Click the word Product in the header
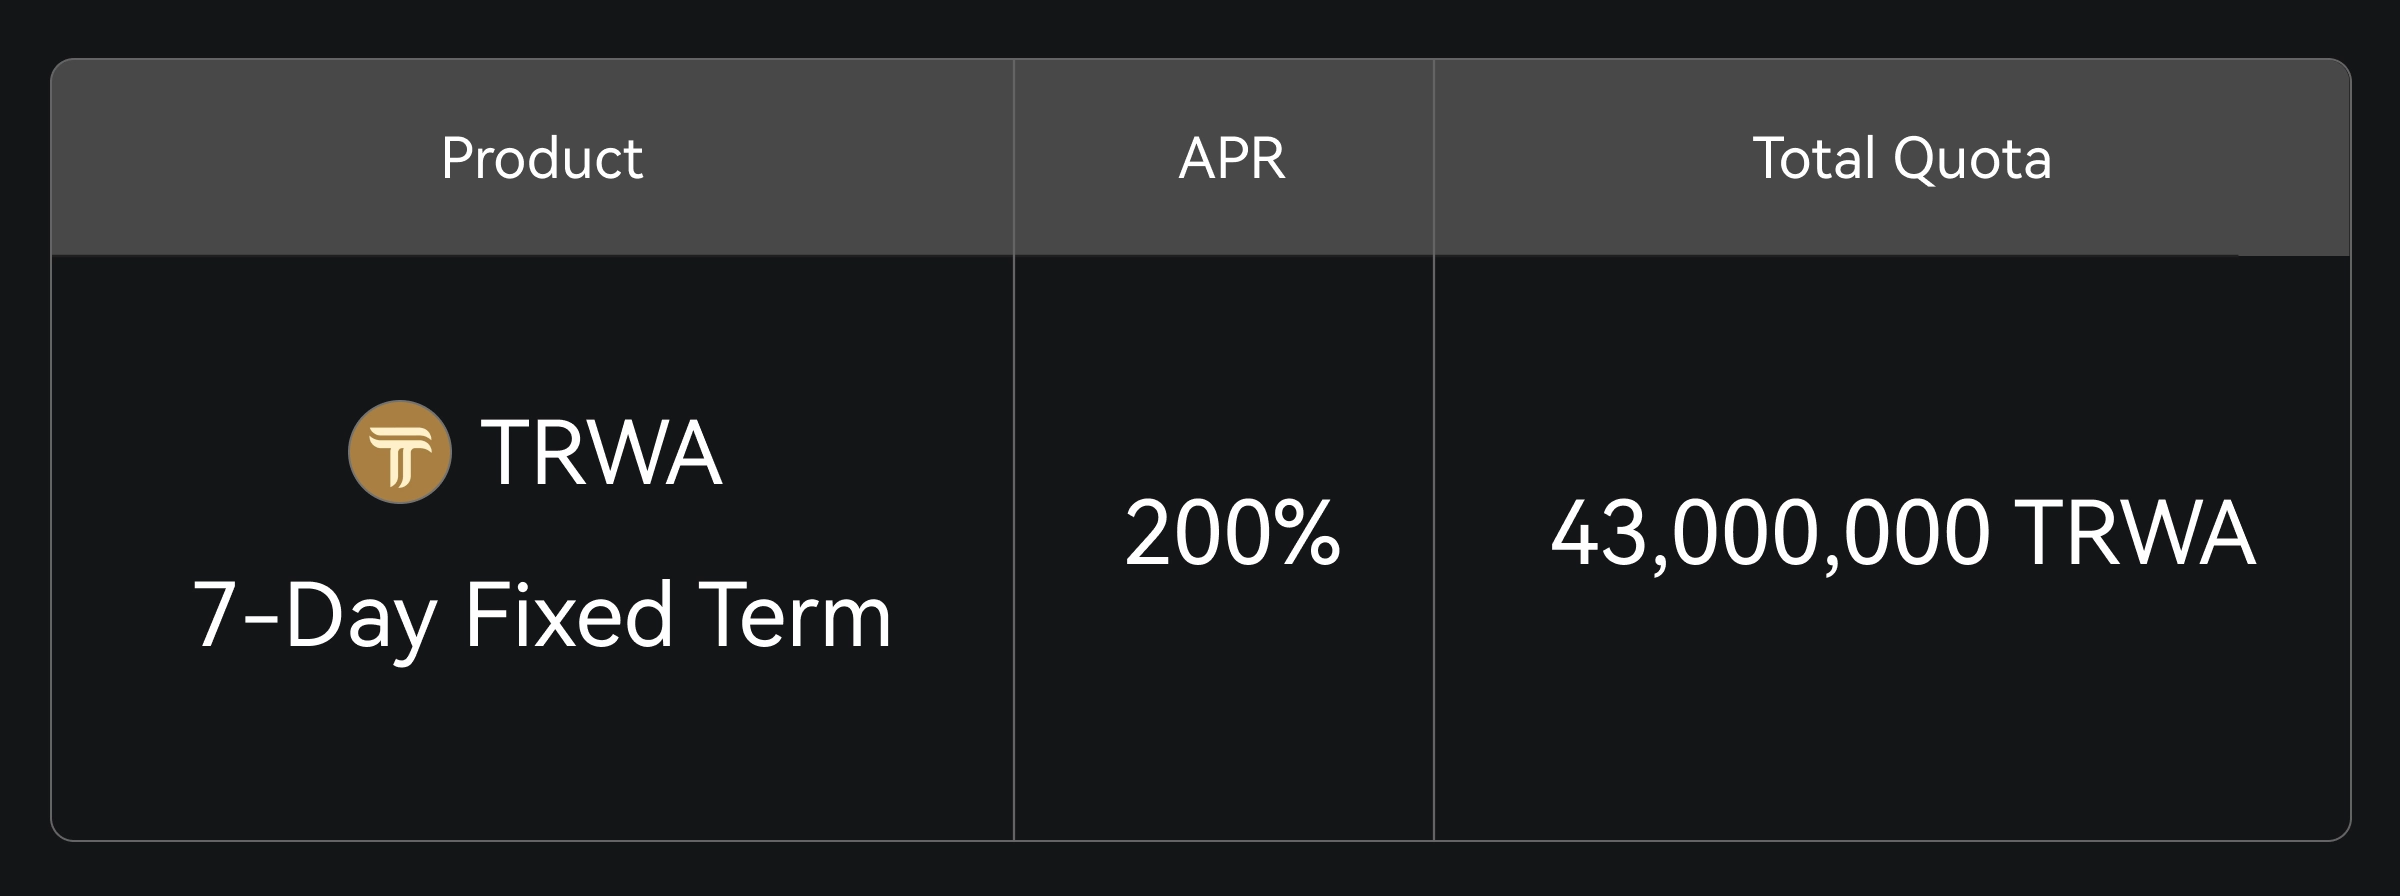The width and height of the screenshot is (2400, 896). [542, 158]
